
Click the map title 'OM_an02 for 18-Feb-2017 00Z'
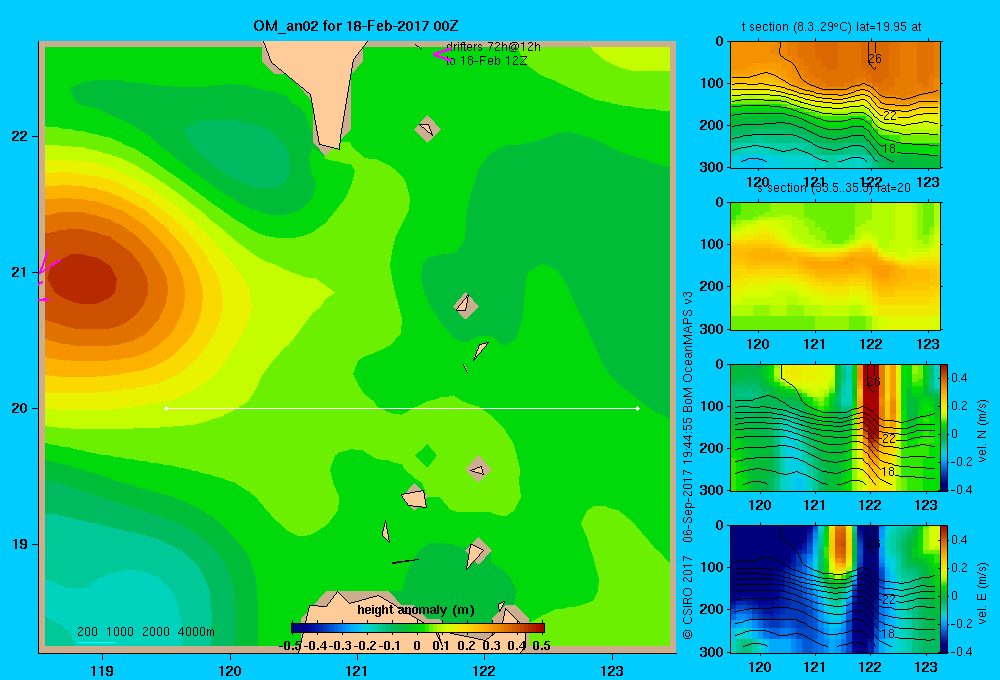(x=355, y=26)
